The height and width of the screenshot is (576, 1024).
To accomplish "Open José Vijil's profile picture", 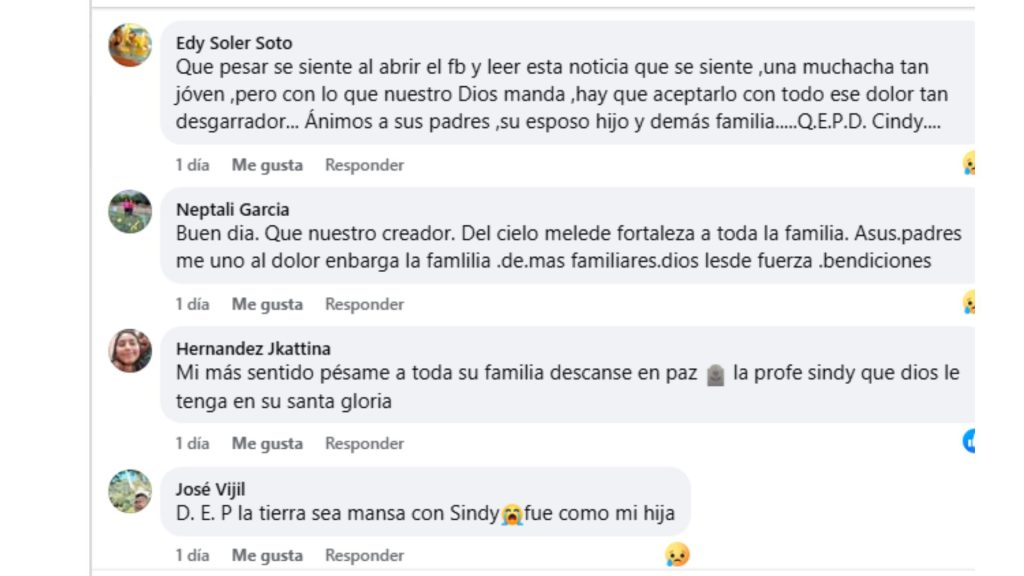I will (x=130, y=489).
